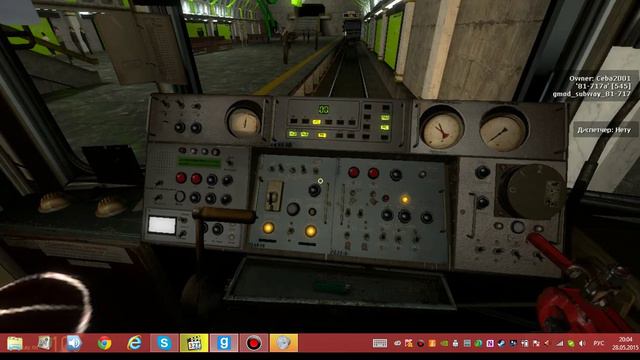
Task: Push the right red button under the green display
Action: 196,178
